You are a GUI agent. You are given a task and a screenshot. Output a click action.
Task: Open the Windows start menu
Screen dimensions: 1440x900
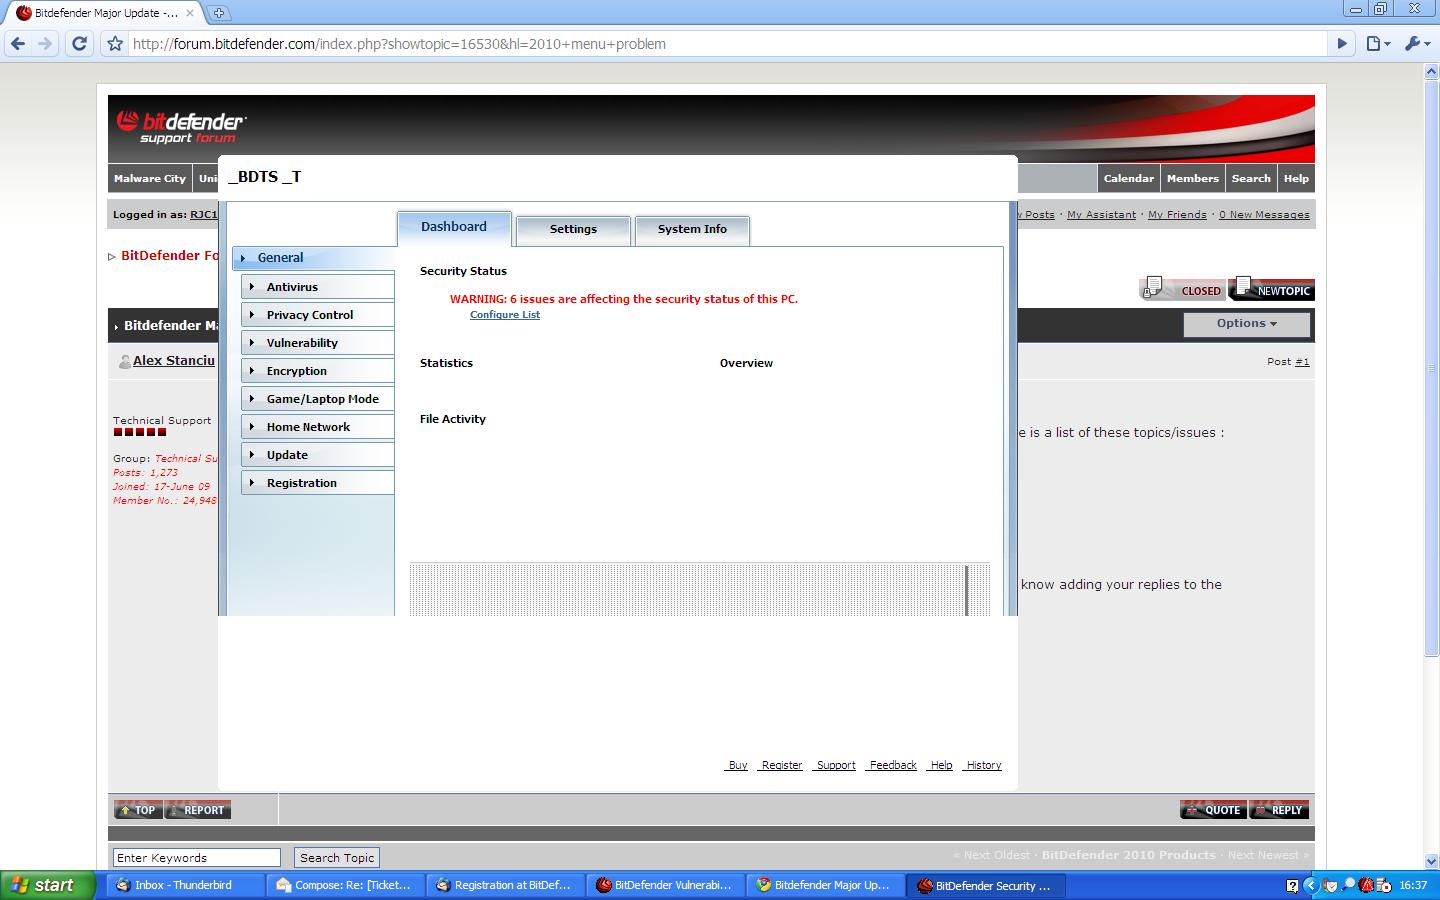coord(47,885)
